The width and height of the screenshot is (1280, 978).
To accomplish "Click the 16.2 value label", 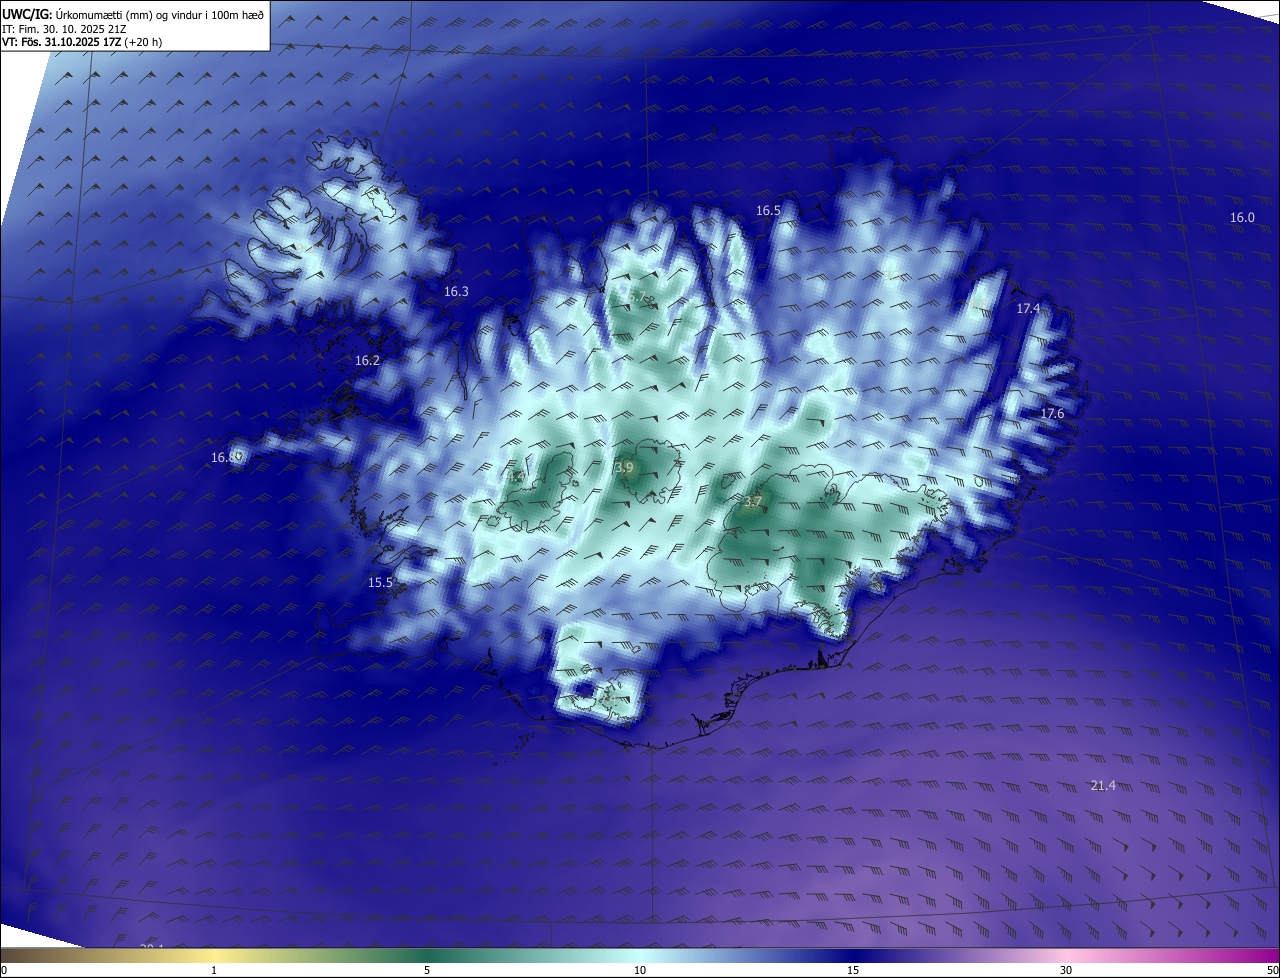I will click(x=367, y=361).
